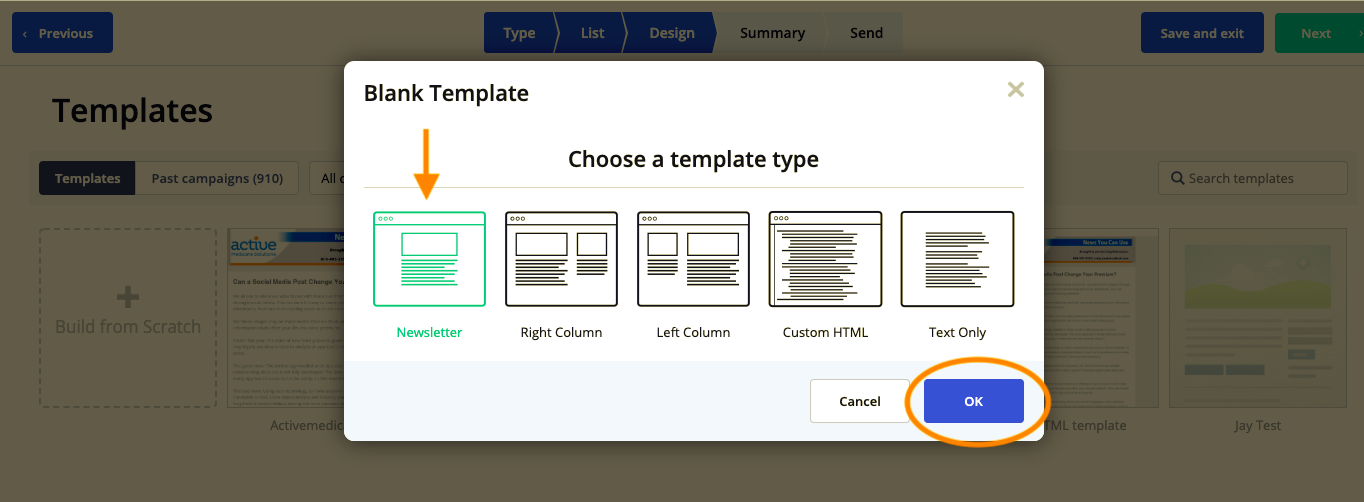Click Save and exit

(1202, 33)
